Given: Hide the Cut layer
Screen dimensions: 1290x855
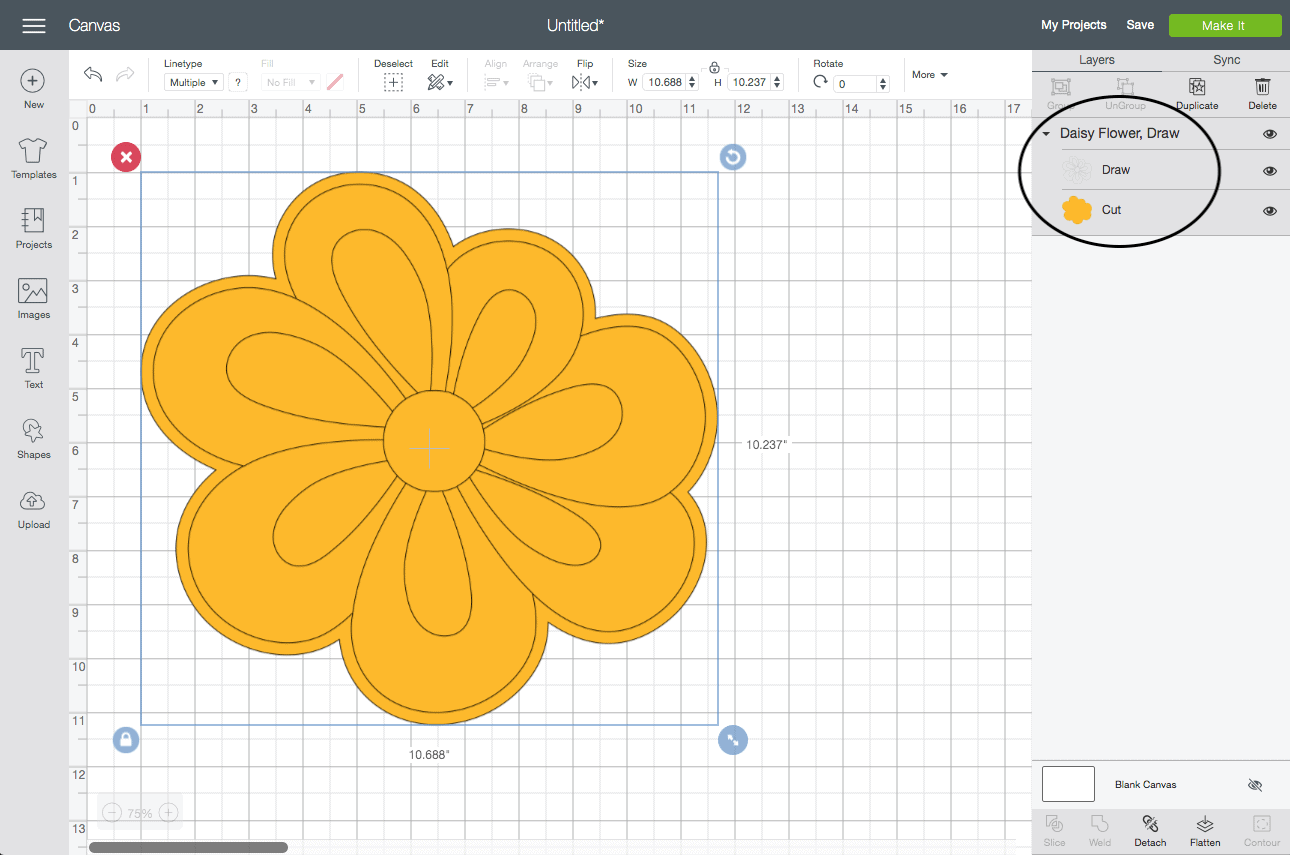Looking at the screenshot, I should click(1270, 211).
